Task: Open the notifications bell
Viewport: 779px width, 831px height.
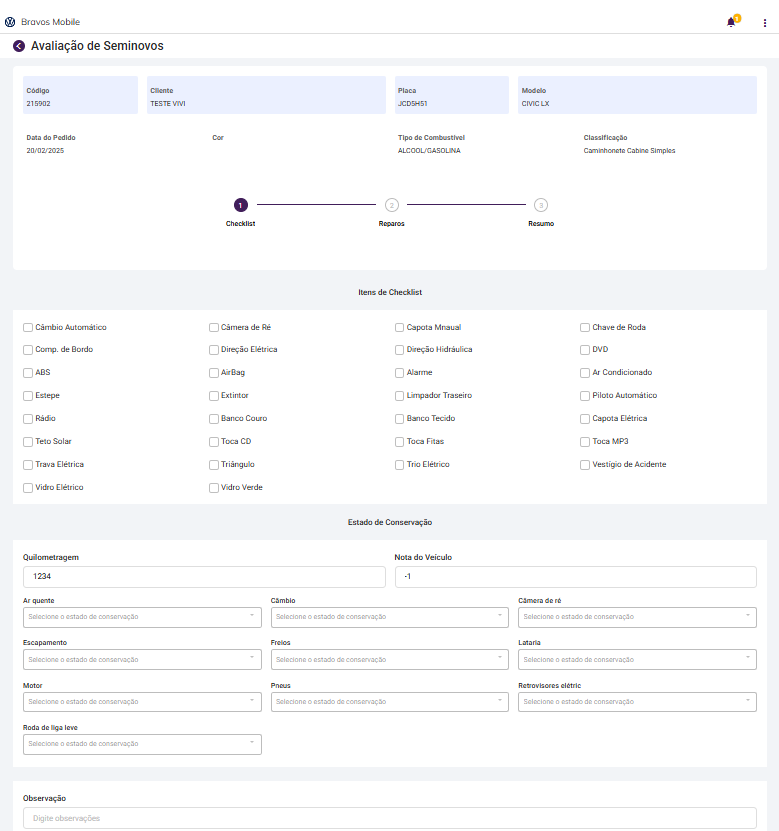Action: 731,22
